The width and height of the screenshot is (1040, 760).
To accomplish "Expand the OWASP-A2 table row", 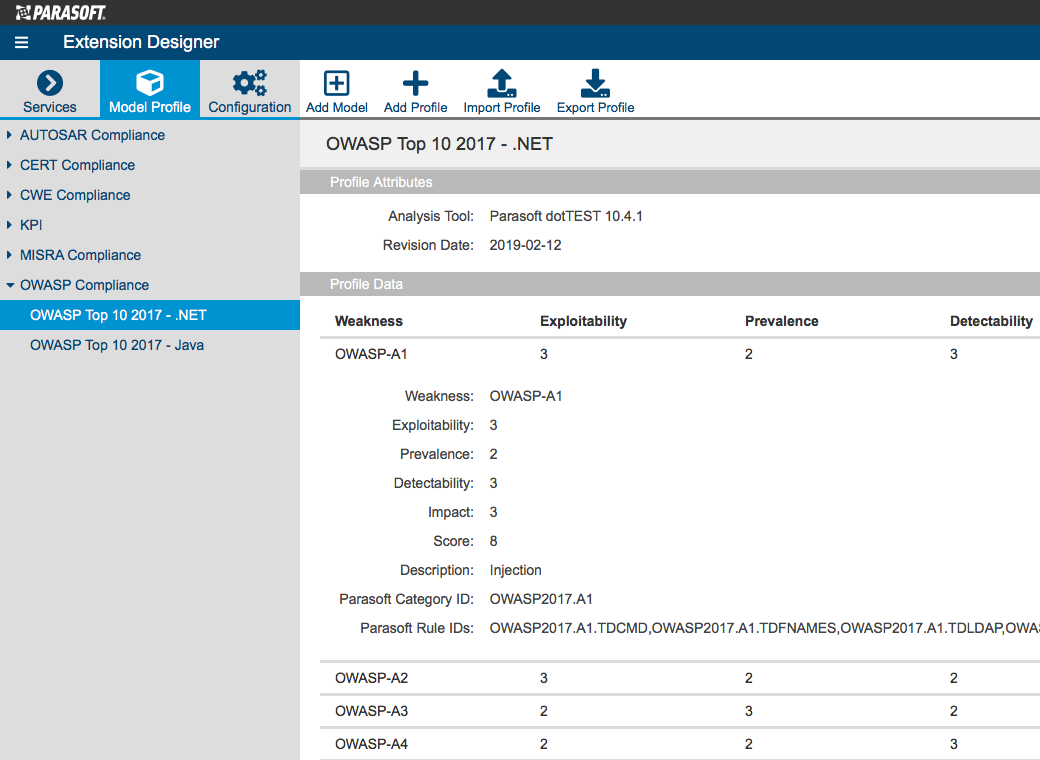I will [x=680, y=678].
